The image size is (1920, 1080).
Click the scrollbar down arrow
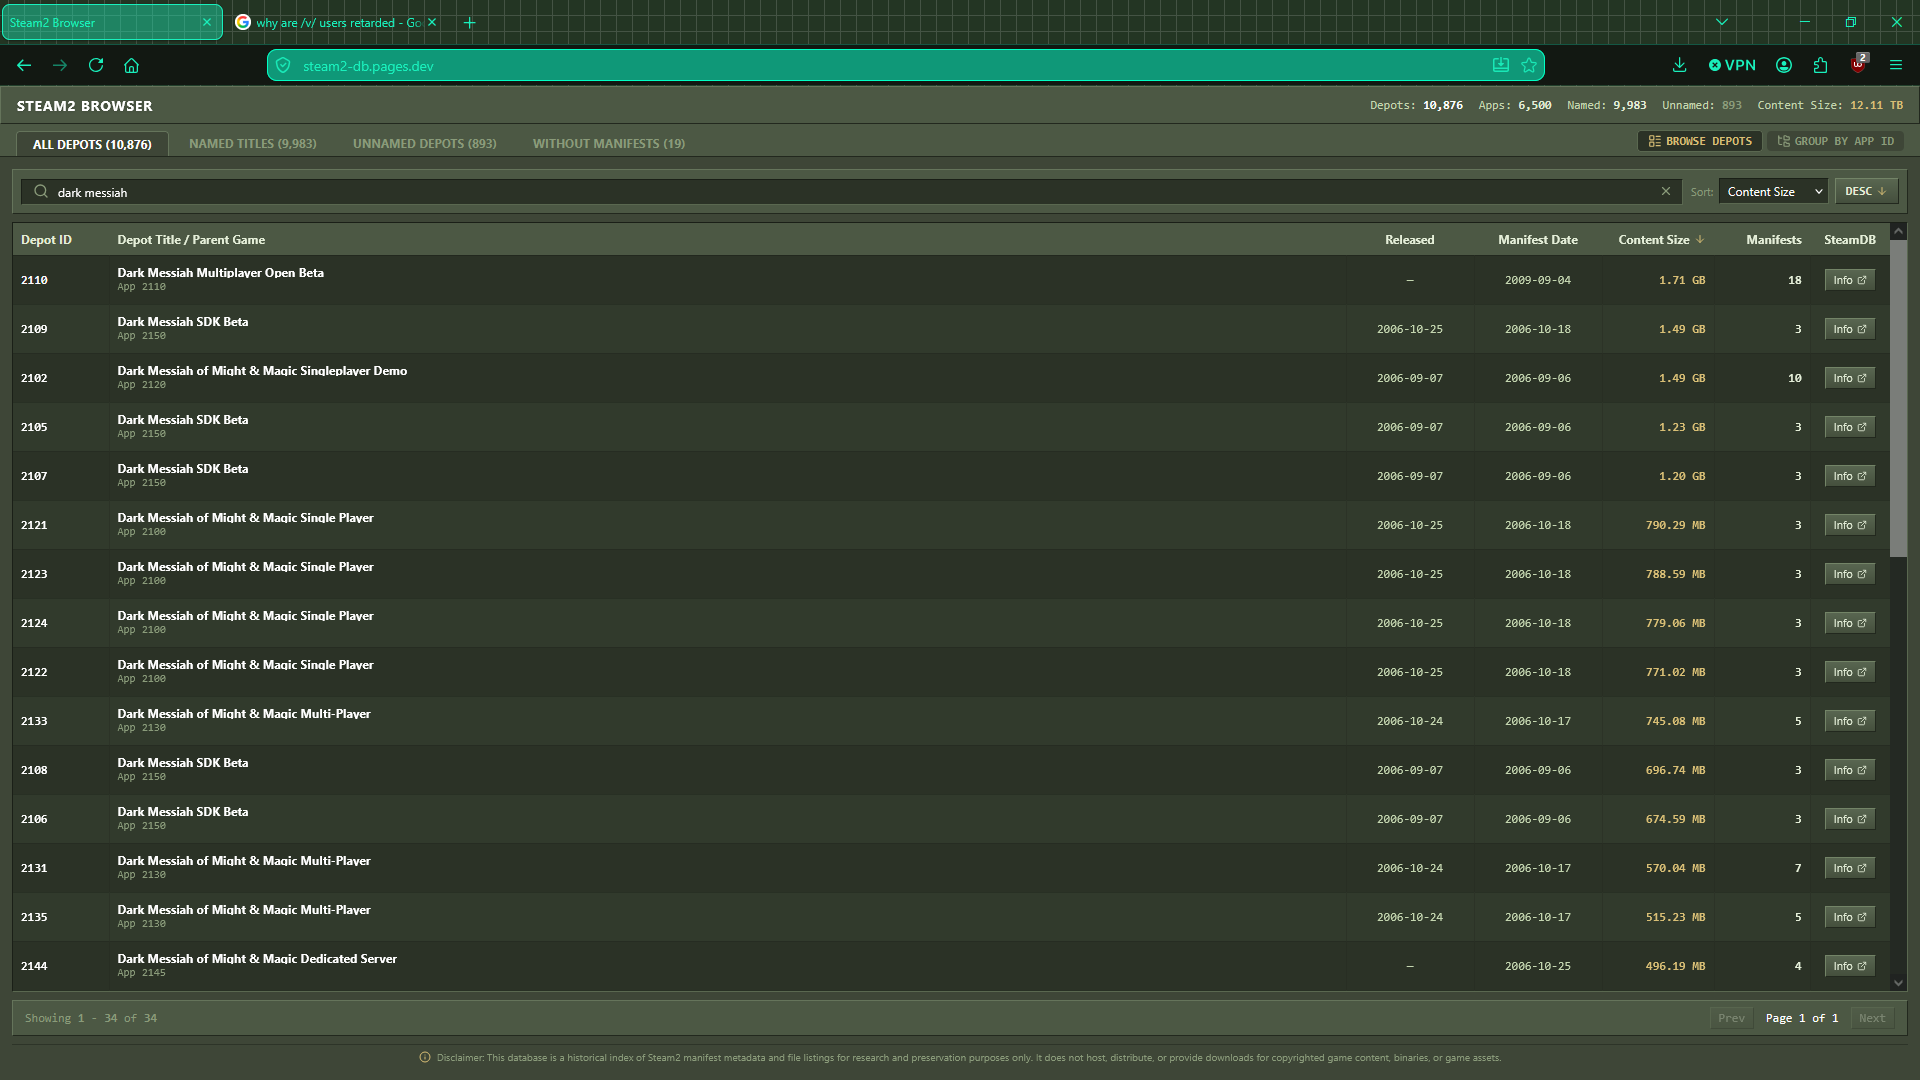(1898, 983)
